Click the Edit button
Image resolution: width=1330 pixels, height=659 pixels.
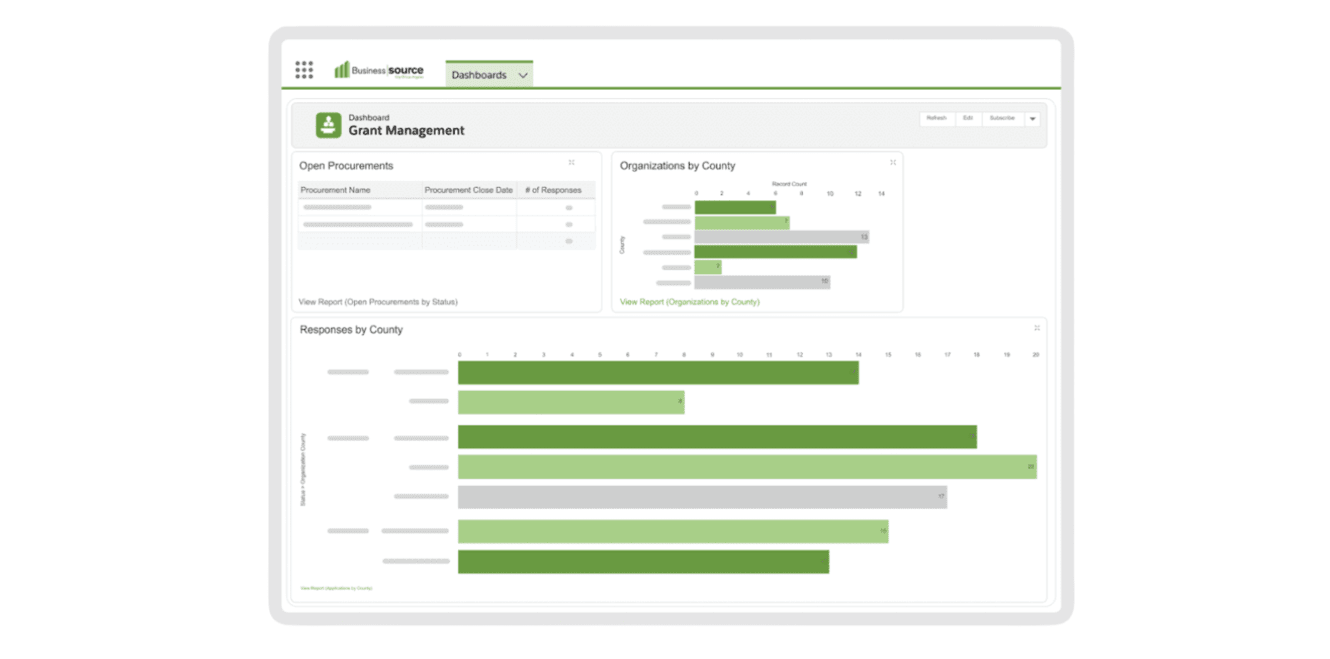(967, 118)
